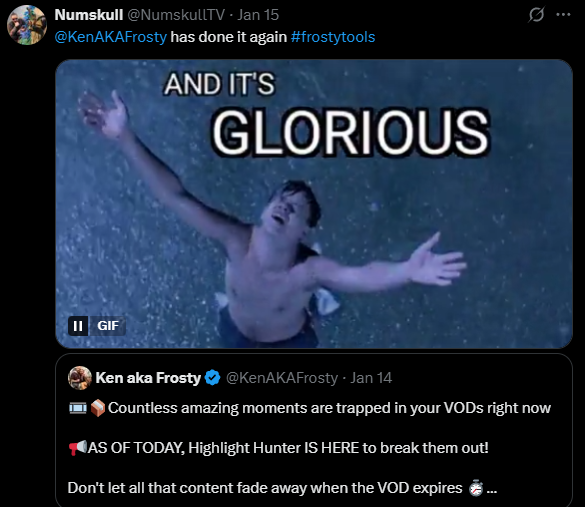Click the GIF label badge
585x507 pixels.
coord(108,326)
